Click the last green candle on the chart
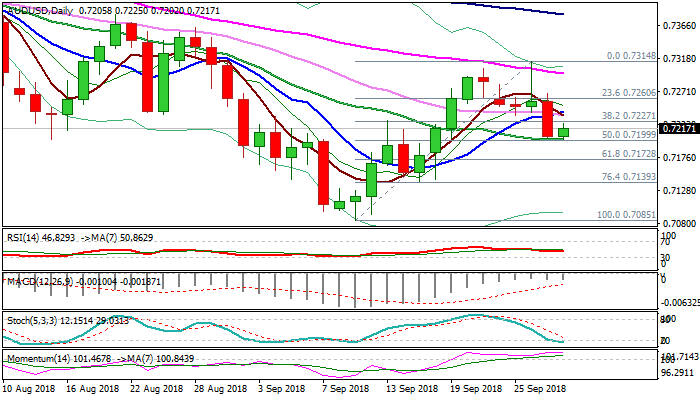The width and height of the screenshot is (700, 400). coord(564,132)
